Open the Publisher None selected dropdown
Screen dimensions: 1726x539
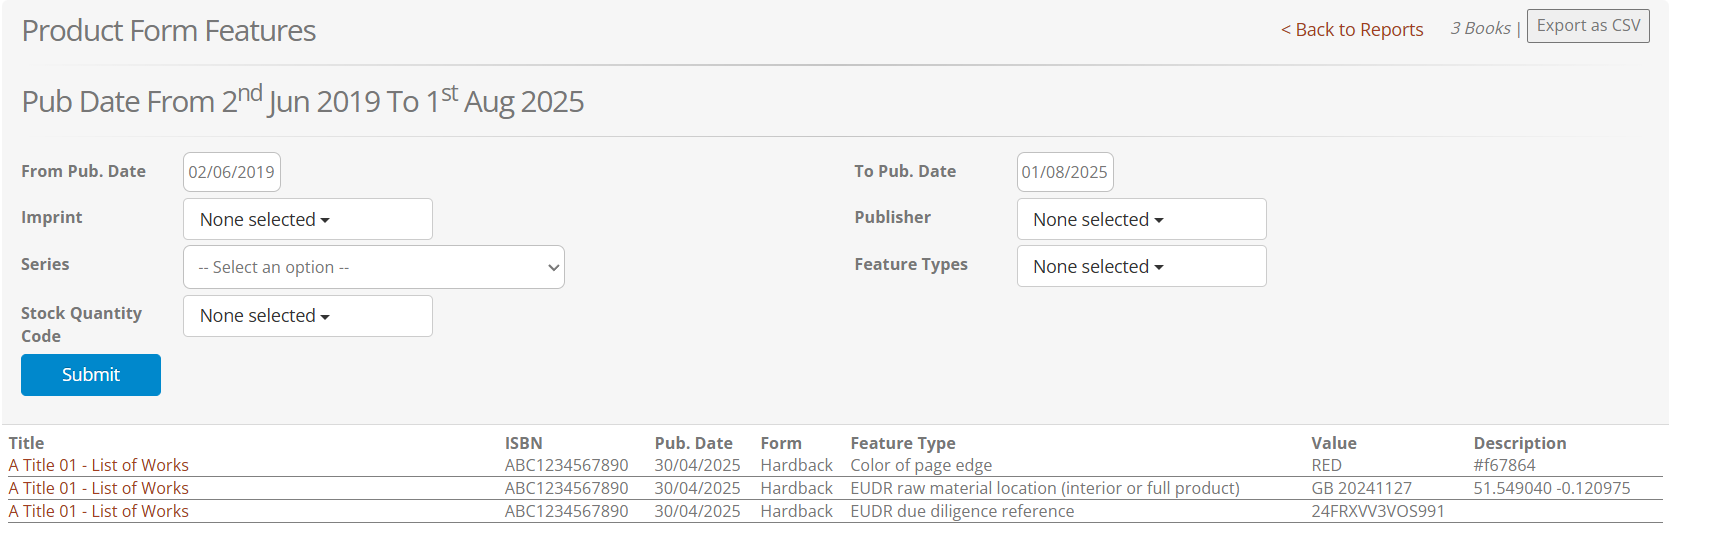(x=1141, y=219)
